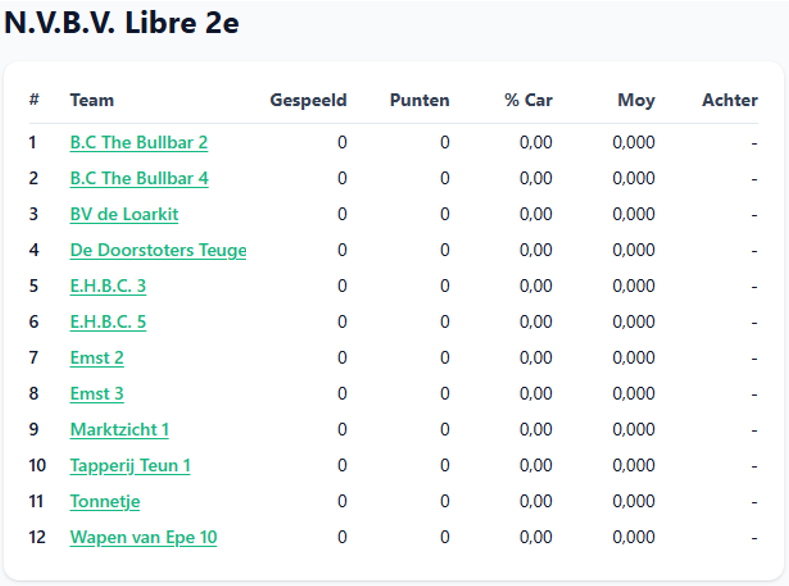Click the # rank column header

click(x=34, y=100)
